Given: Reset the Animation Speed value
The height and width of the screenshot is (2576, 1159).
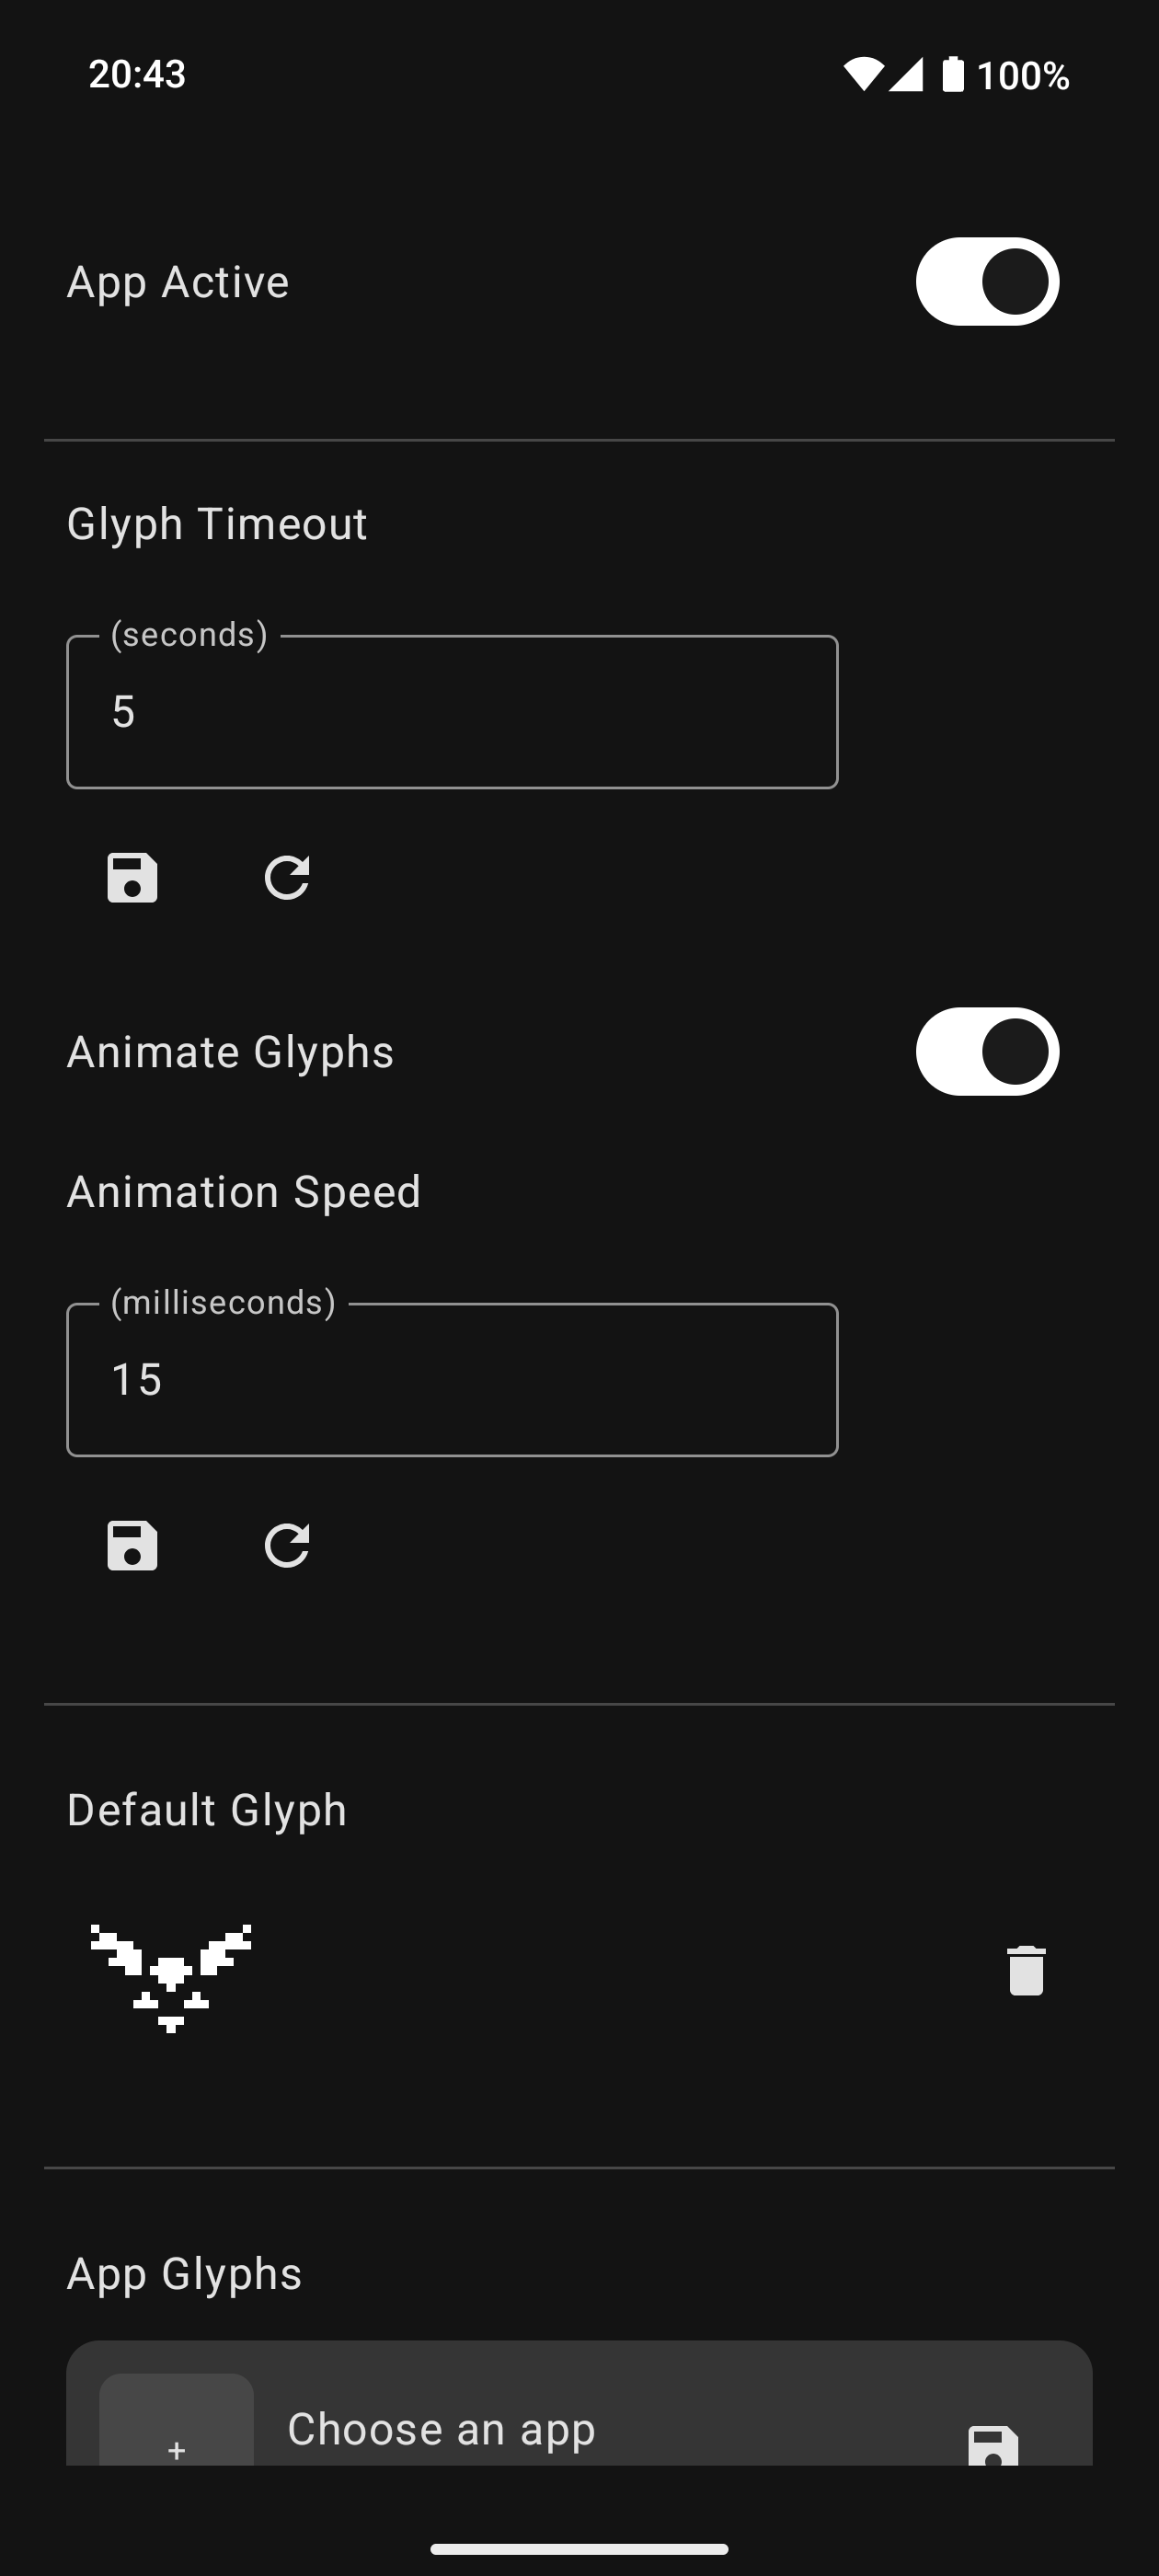Looking at the screenshot, I should tap(287, 1546).
